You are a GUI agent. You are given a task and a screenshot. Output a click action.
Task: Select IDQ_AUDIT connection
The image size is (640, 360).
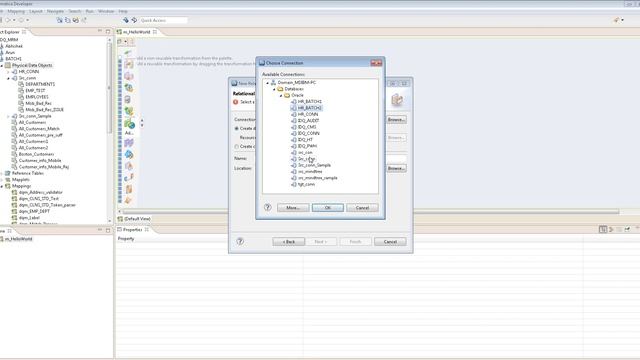309,121
